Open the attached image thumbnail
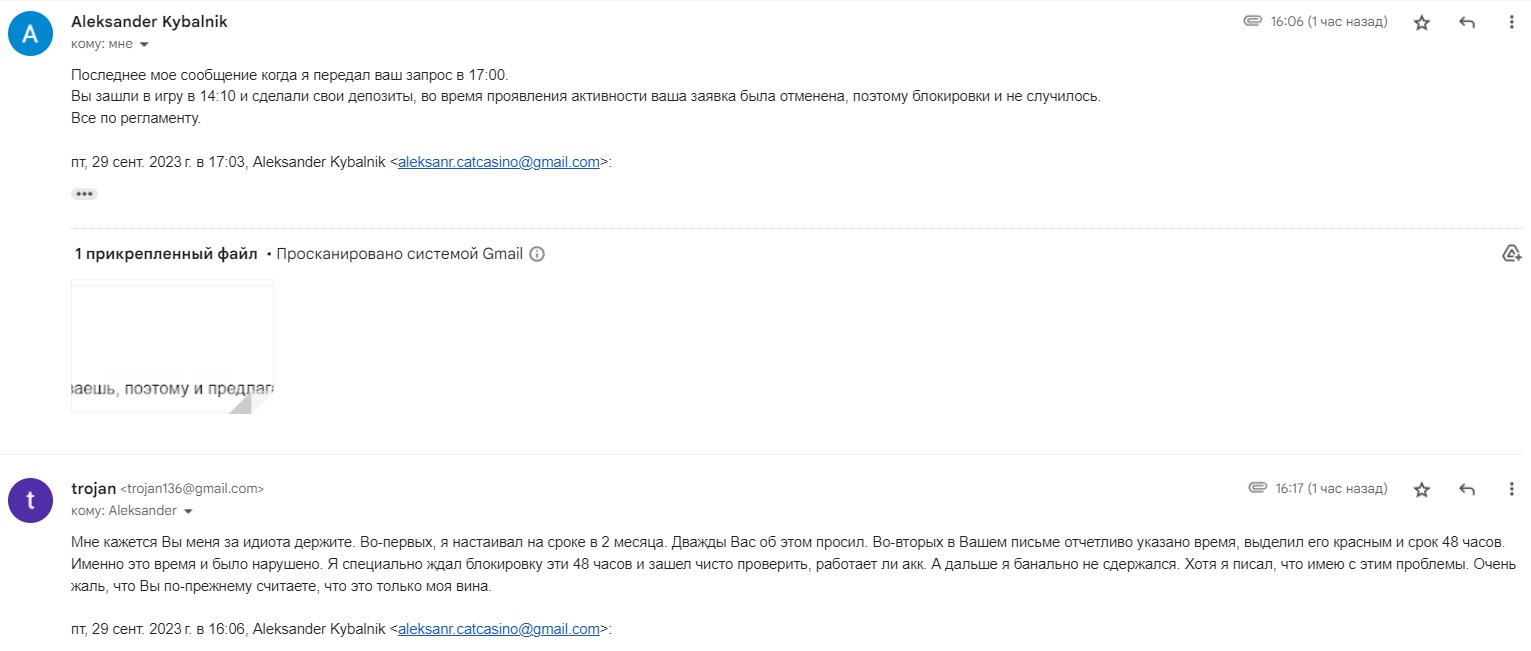Viewport: 1531px width, 651px height. coord(172,346)
